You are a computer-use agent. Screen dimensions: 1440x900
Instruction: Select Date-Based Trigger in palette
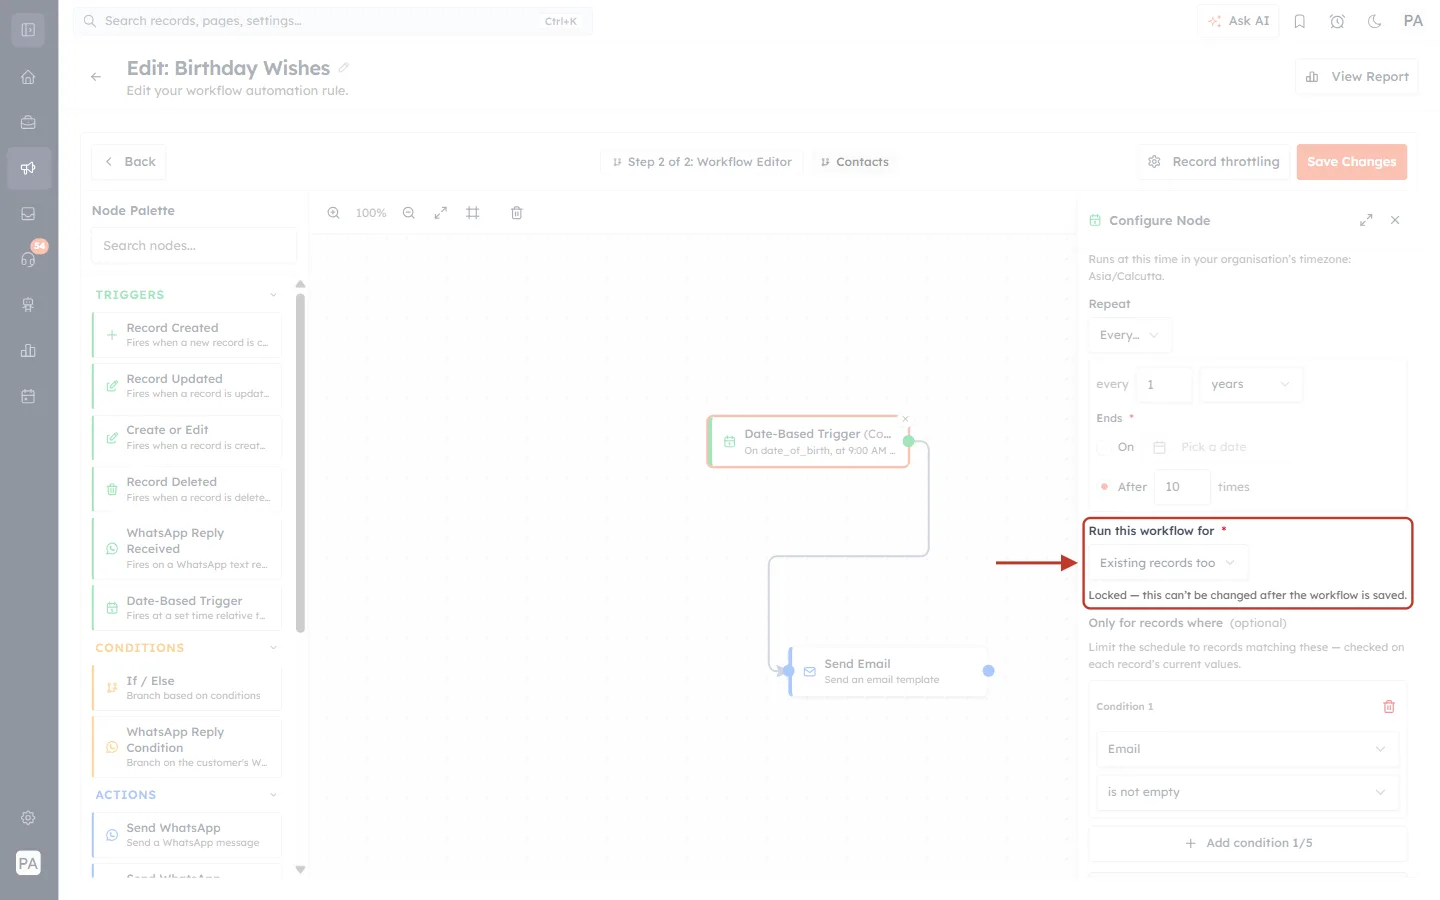pos(187,608)
